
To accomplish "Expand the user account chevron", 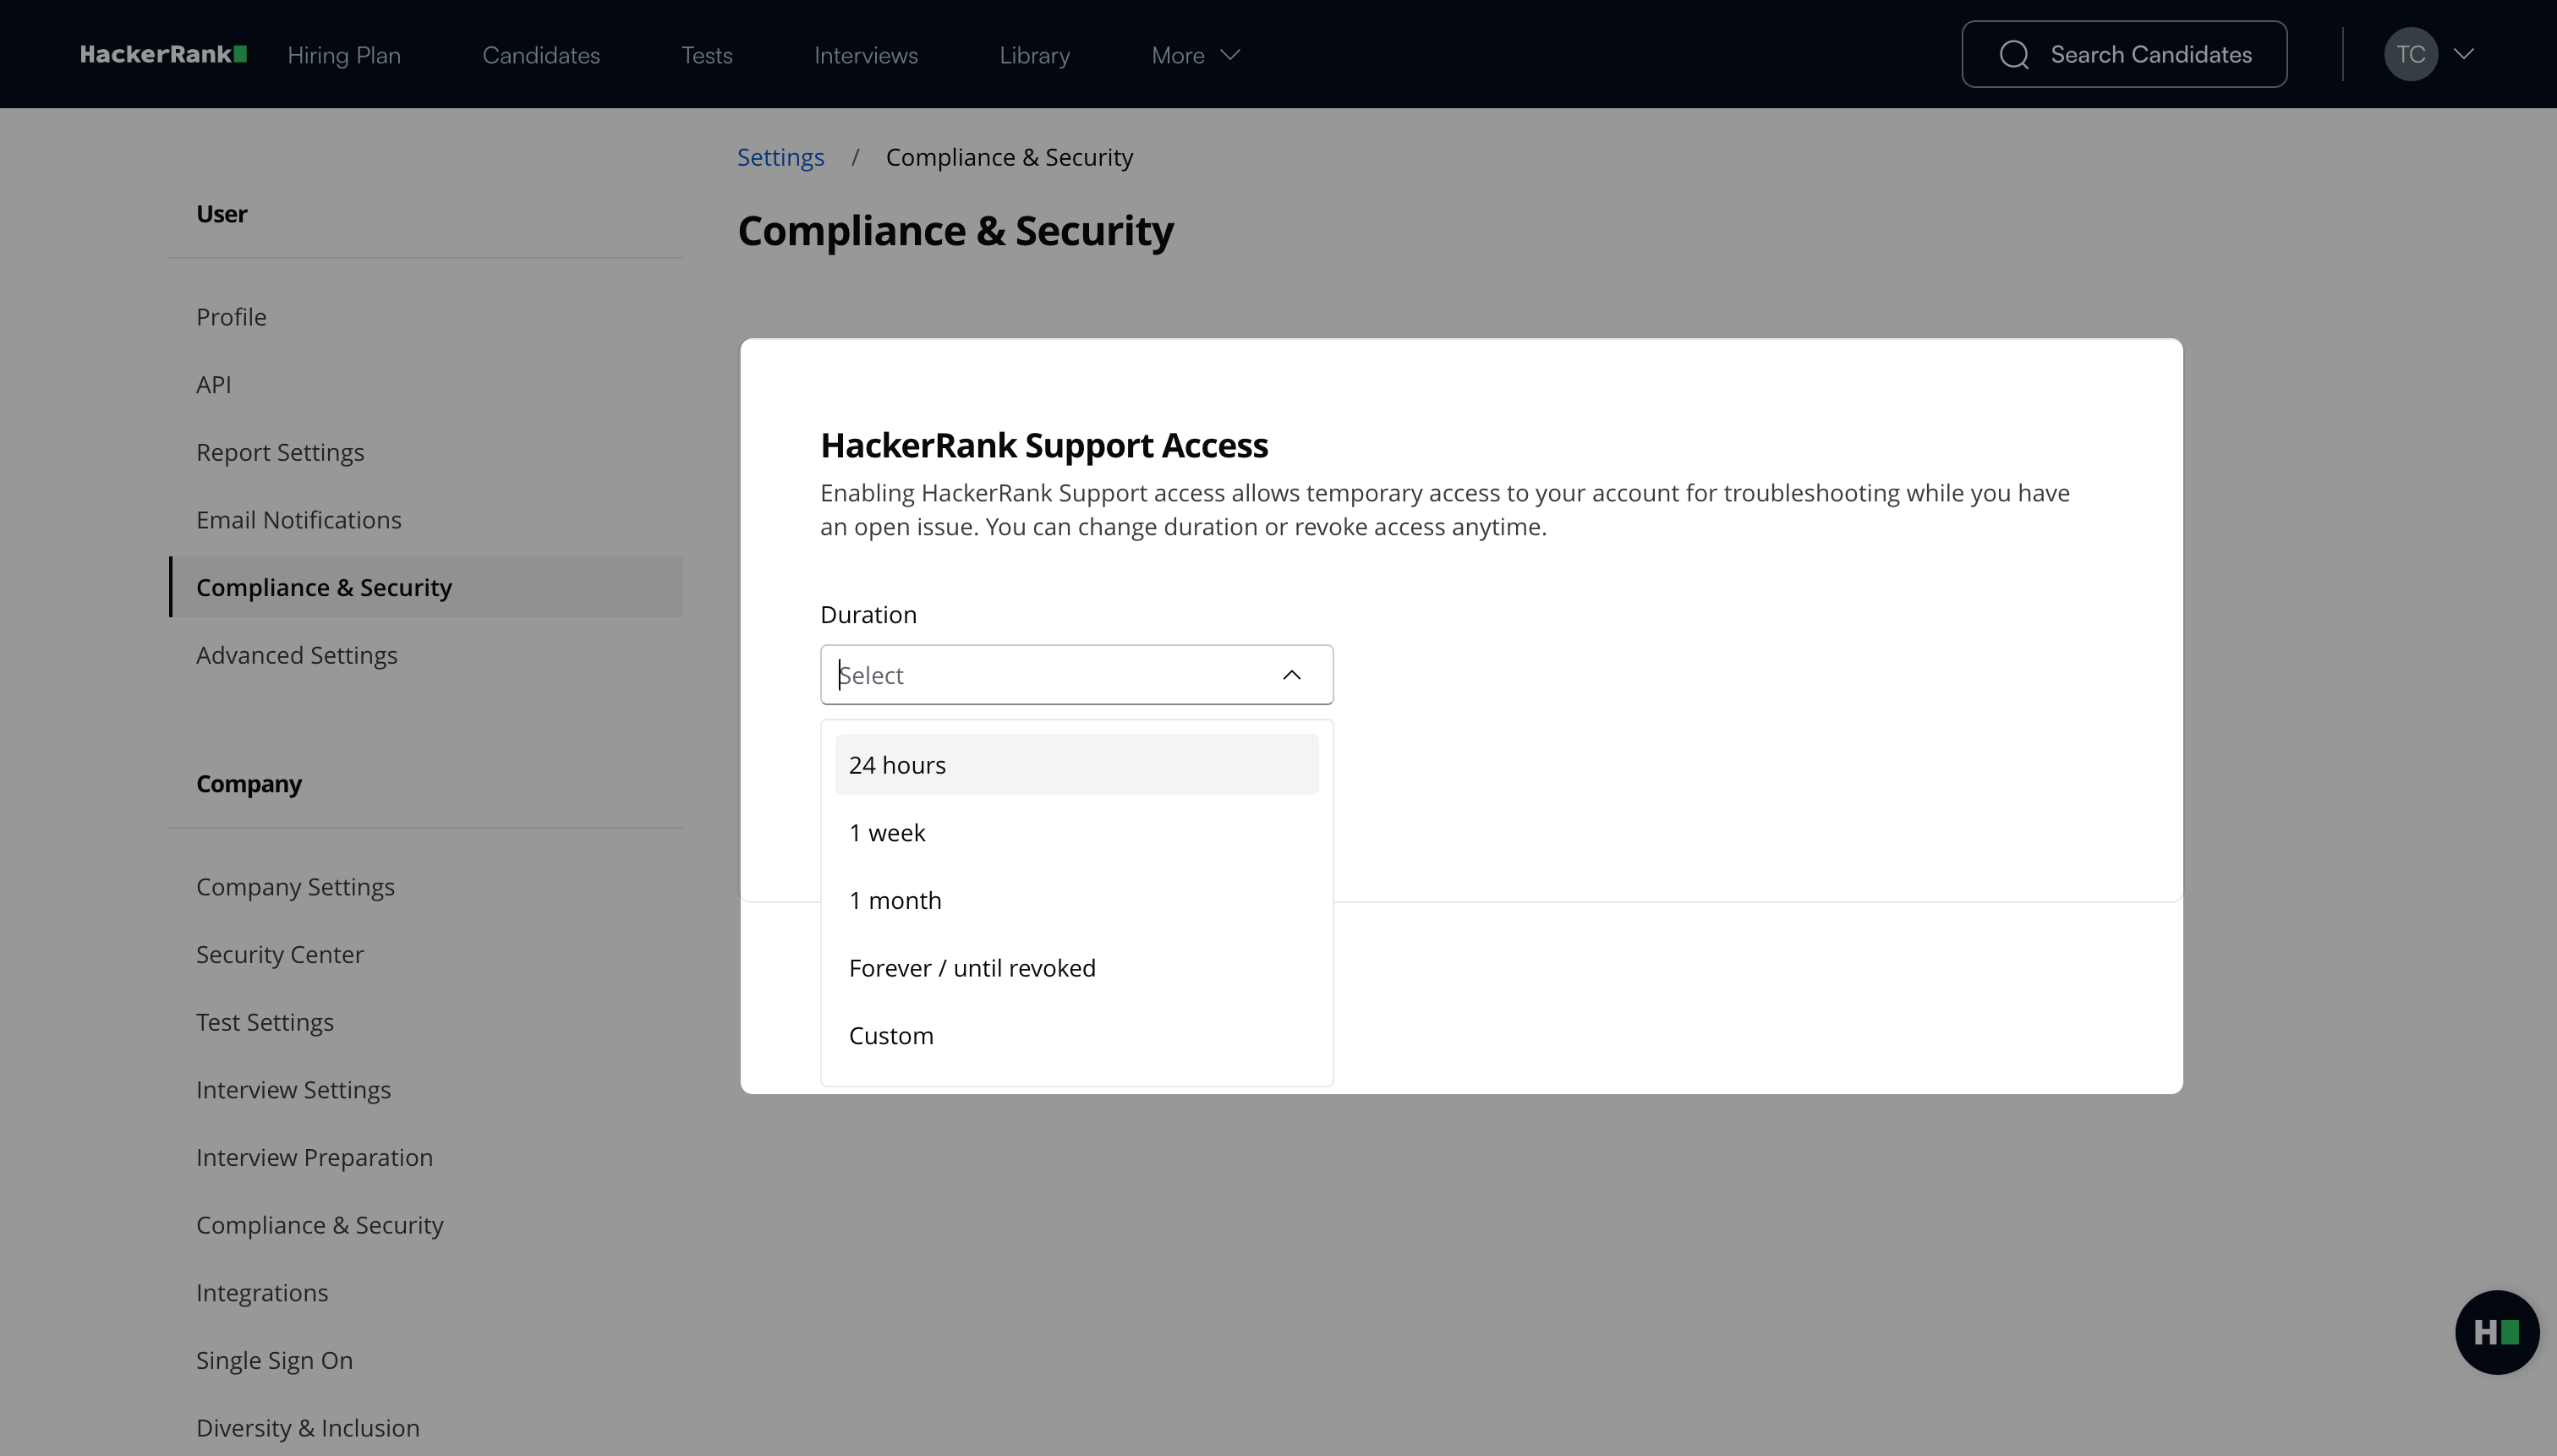I will (2464, 54).
